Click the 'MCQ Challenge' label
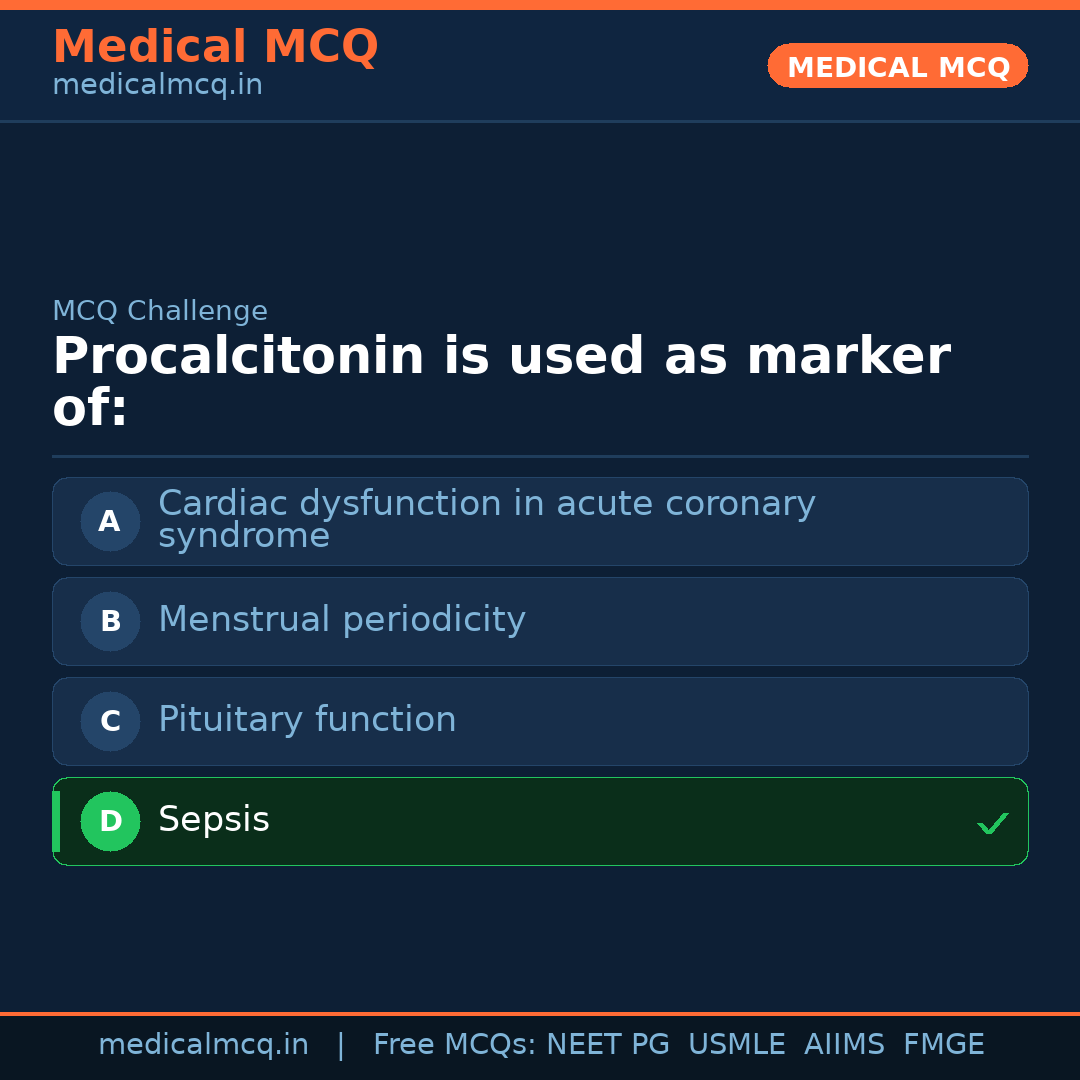This screenshot has height=1080, width=1080. [x=160, y=311]
